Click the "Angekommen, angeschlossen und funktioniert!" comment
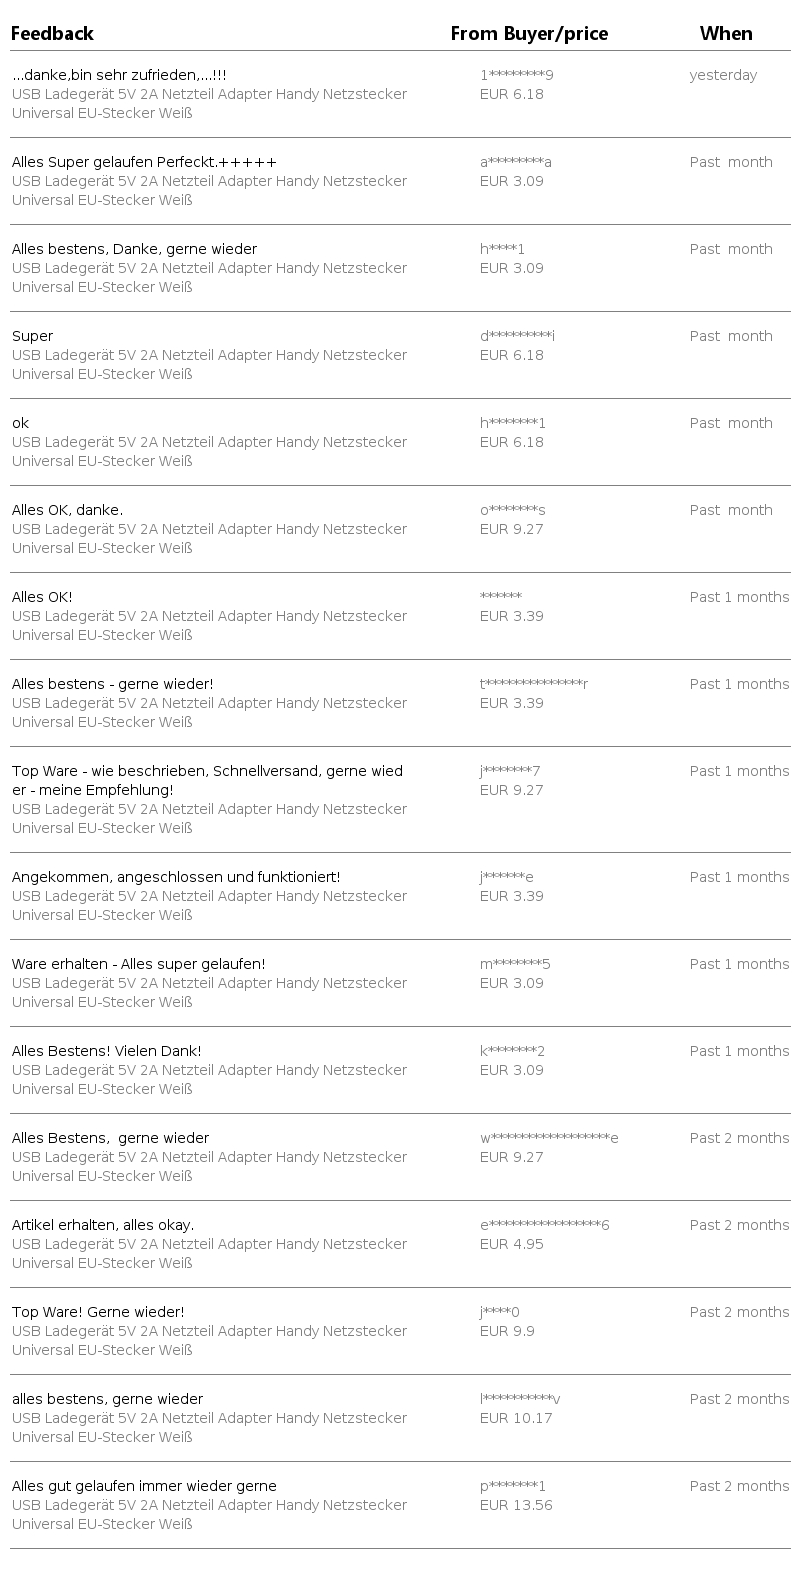The image size is (800, 1584). (x=176, y=877)
